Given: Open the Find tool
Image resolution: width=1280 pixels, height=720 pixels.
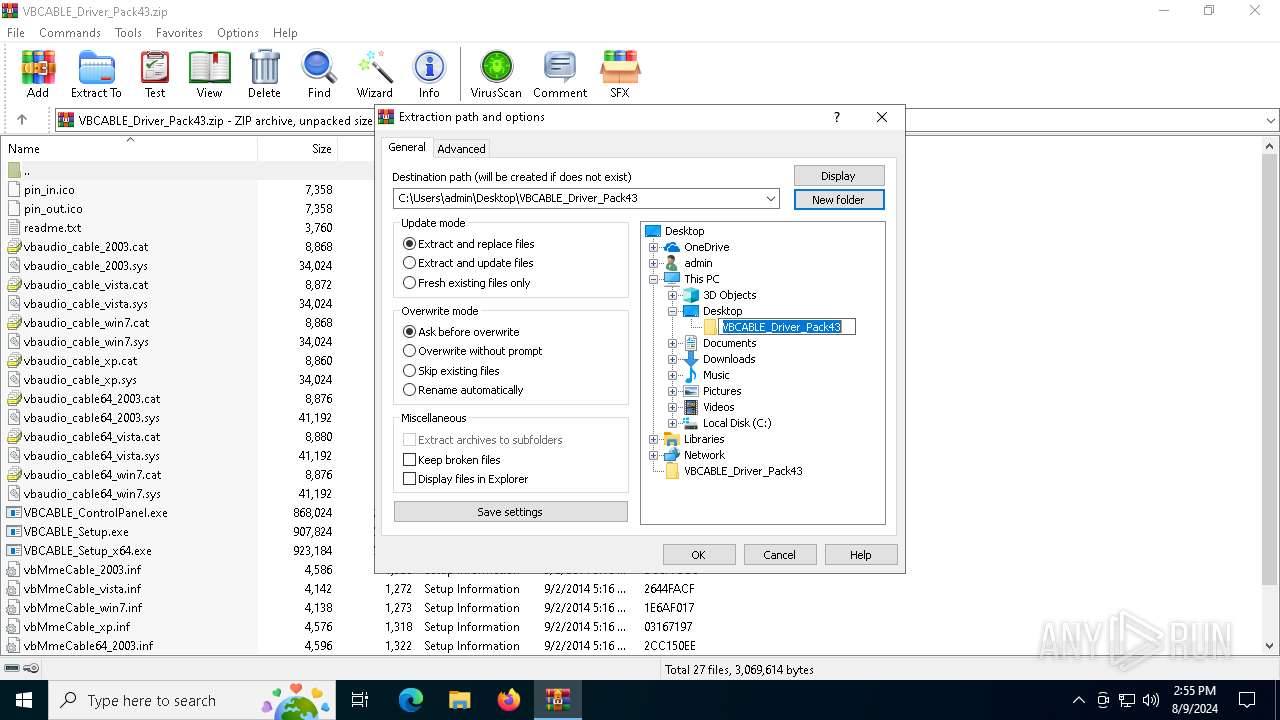Looking at the screenshot, I should [319, 74].
